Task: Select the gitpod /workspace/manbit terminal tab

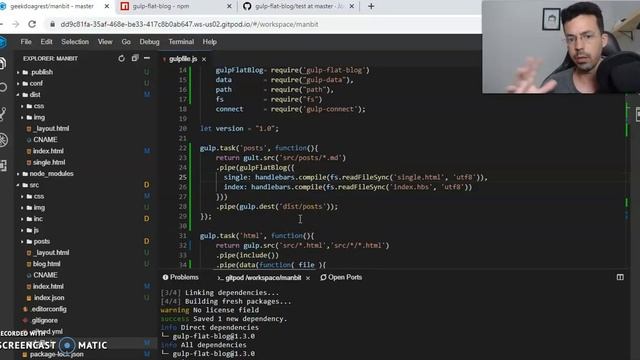Action: pos(260,278)
